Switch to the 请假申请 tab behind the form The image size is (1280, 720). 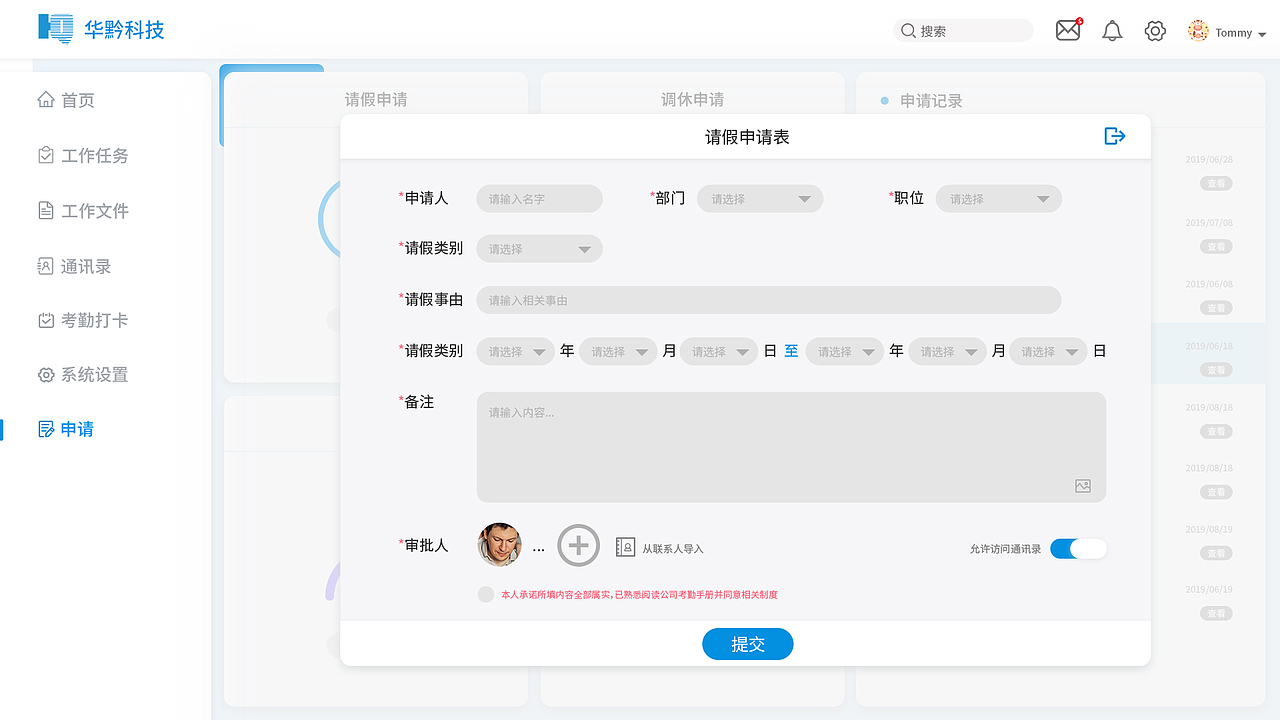click(x=376, y=99)
